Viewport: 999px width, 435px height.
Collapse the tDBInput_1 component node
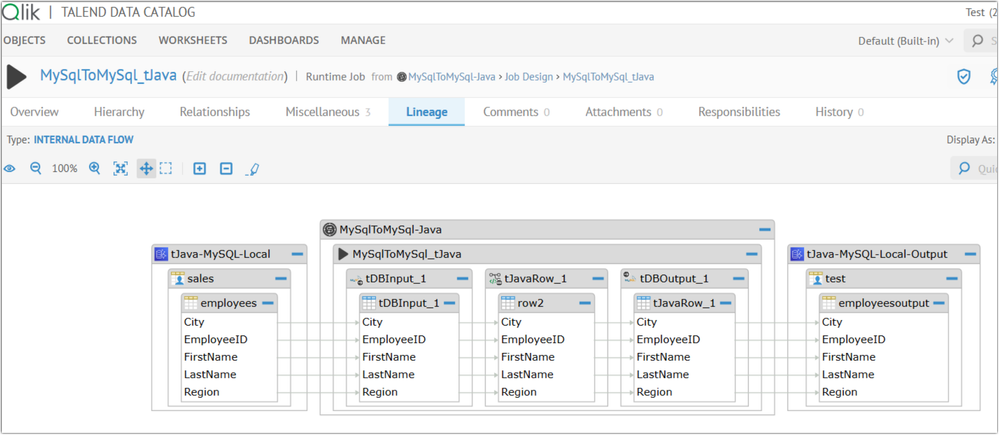click(463, 279)
